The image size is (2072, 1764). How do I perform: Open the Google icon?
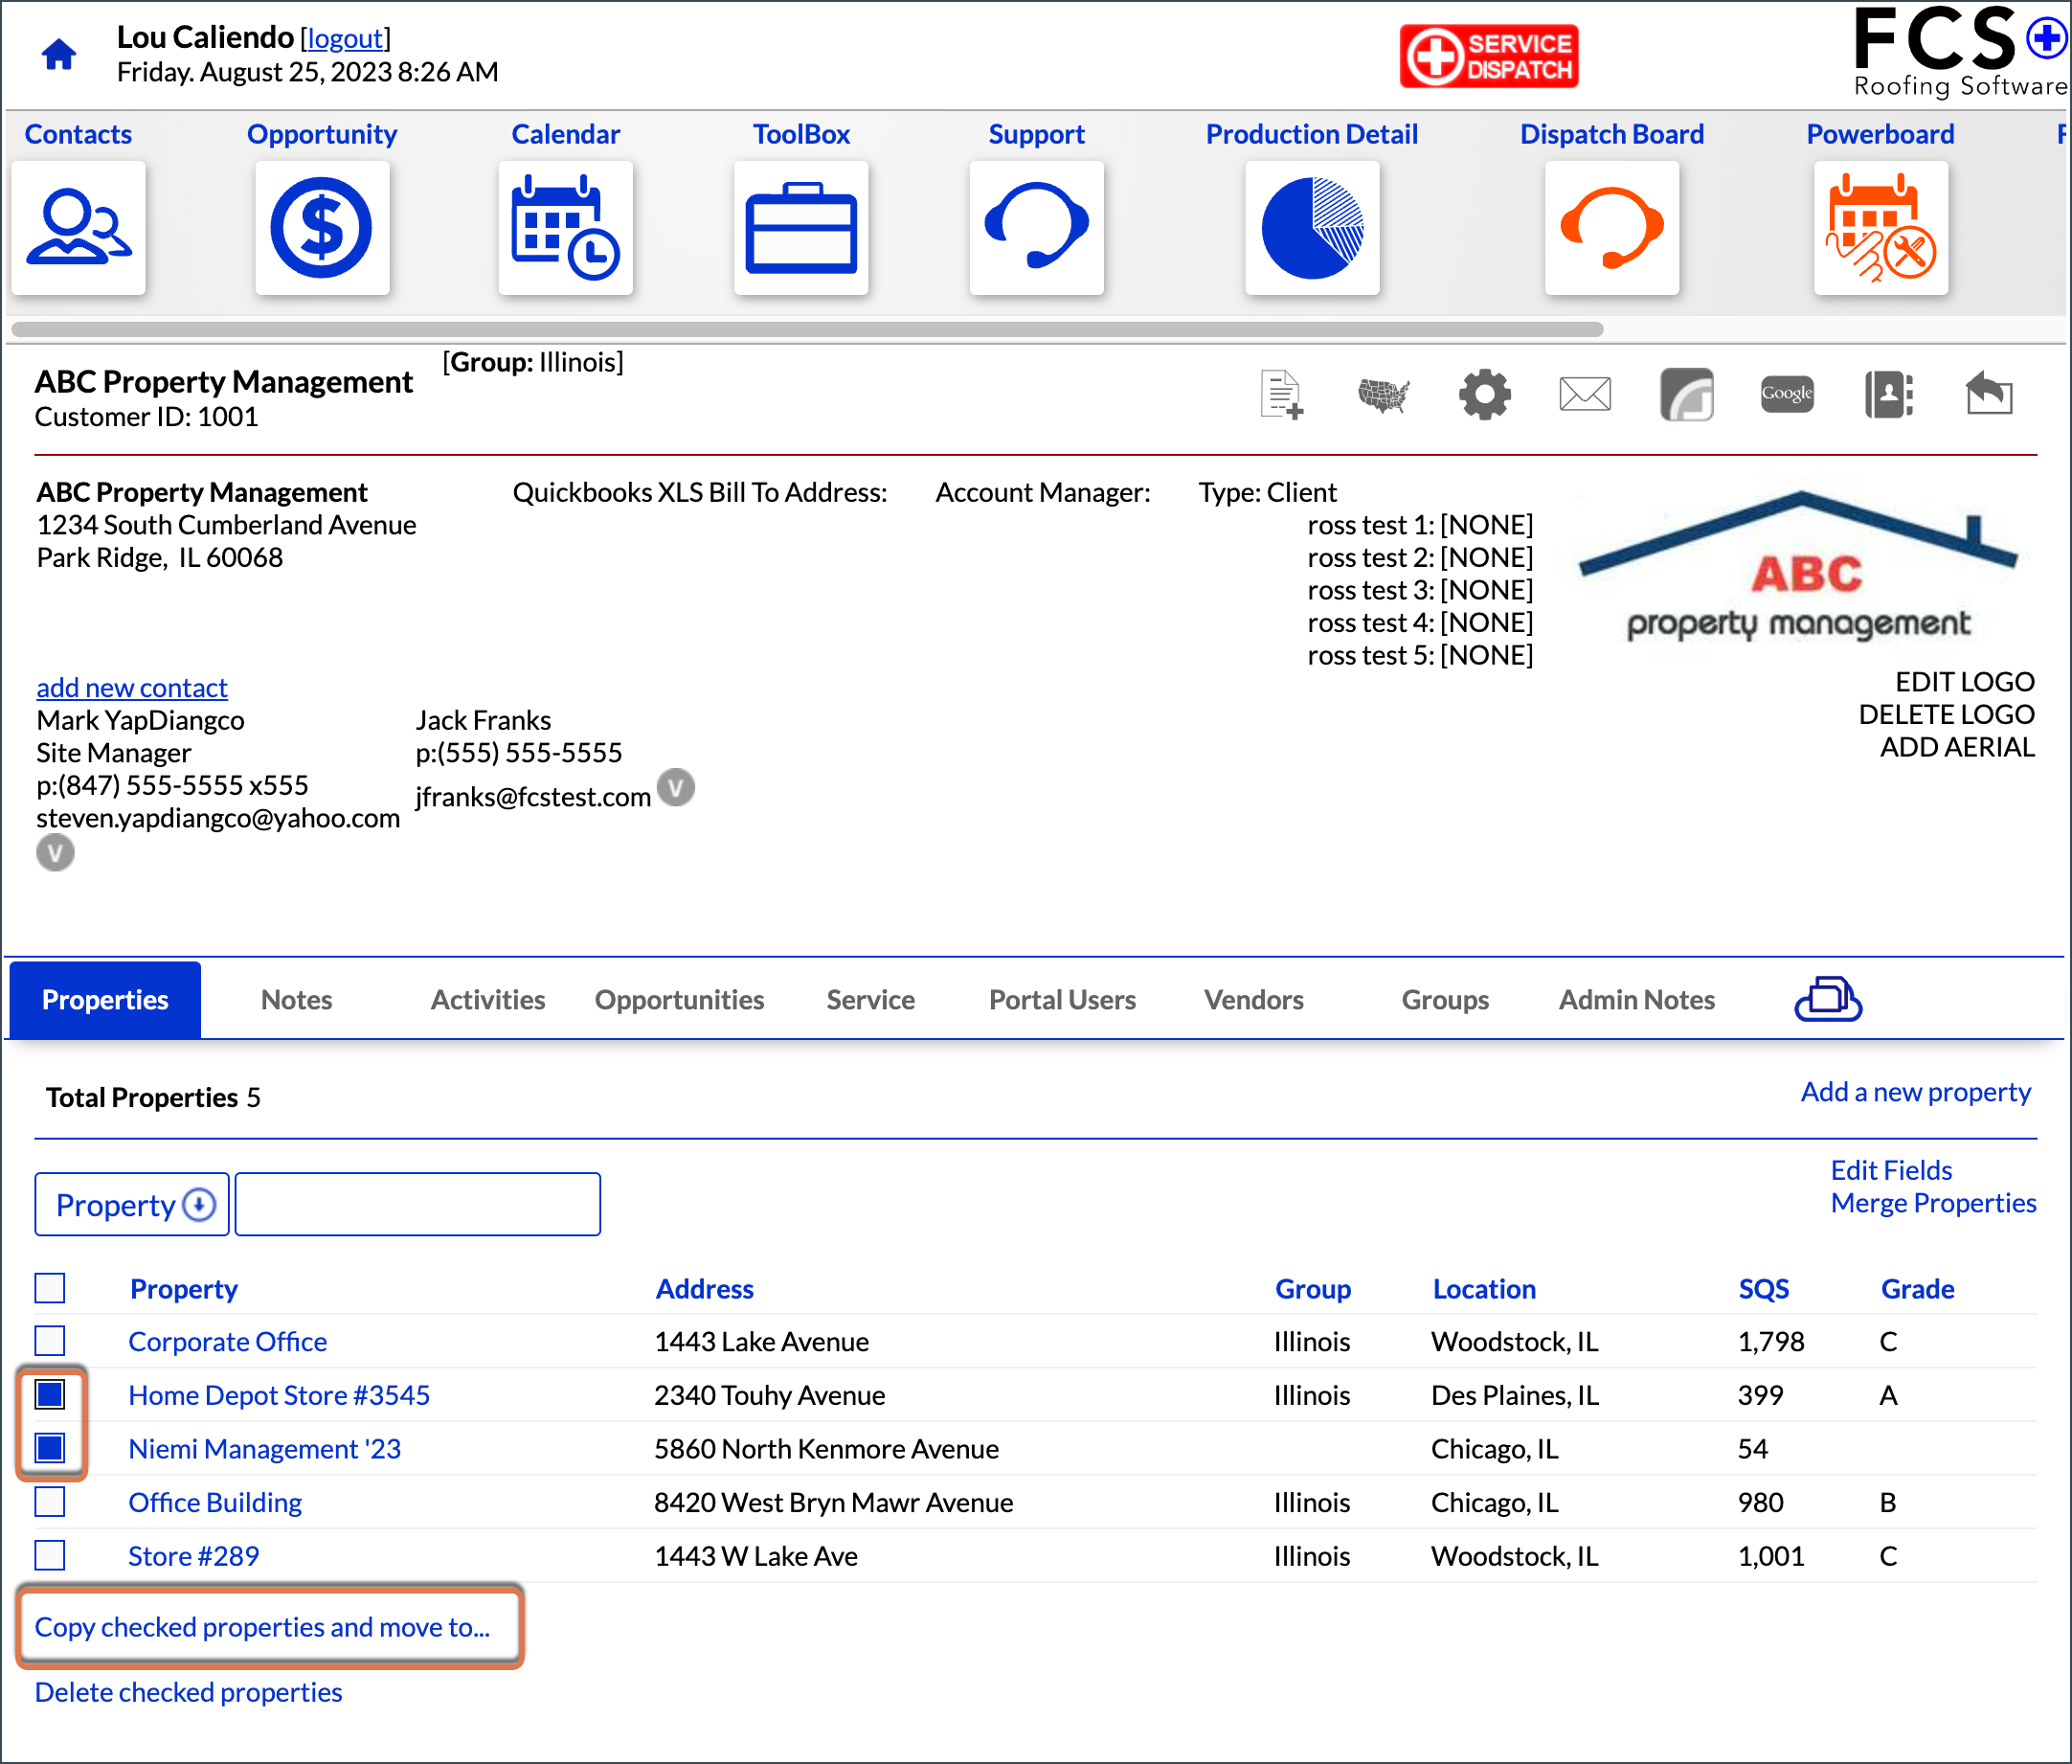[x=1787, y=393]
